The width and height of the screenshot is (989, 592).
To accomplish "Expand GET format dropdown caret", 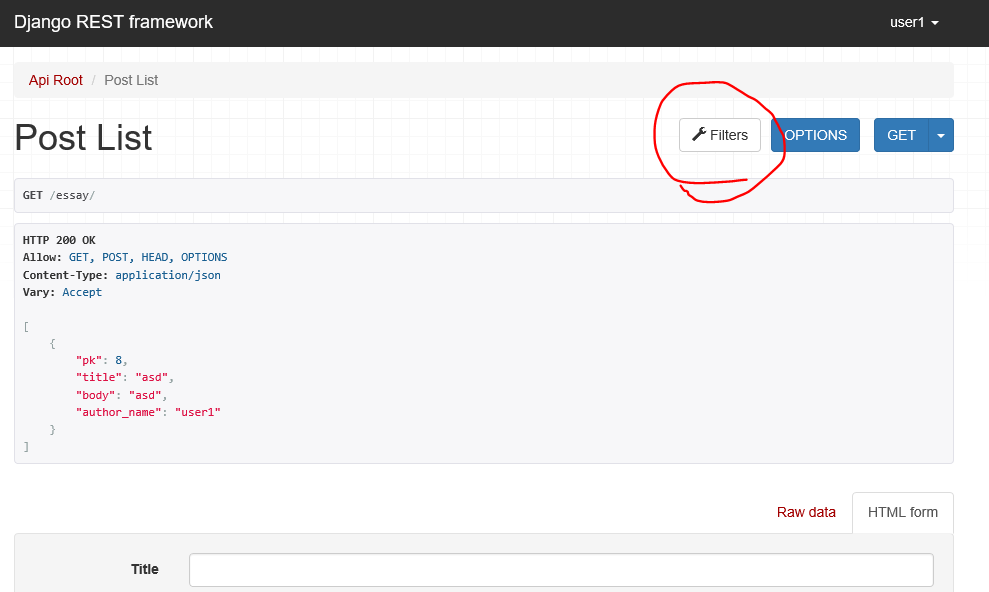I will click(x=941, y=135).
